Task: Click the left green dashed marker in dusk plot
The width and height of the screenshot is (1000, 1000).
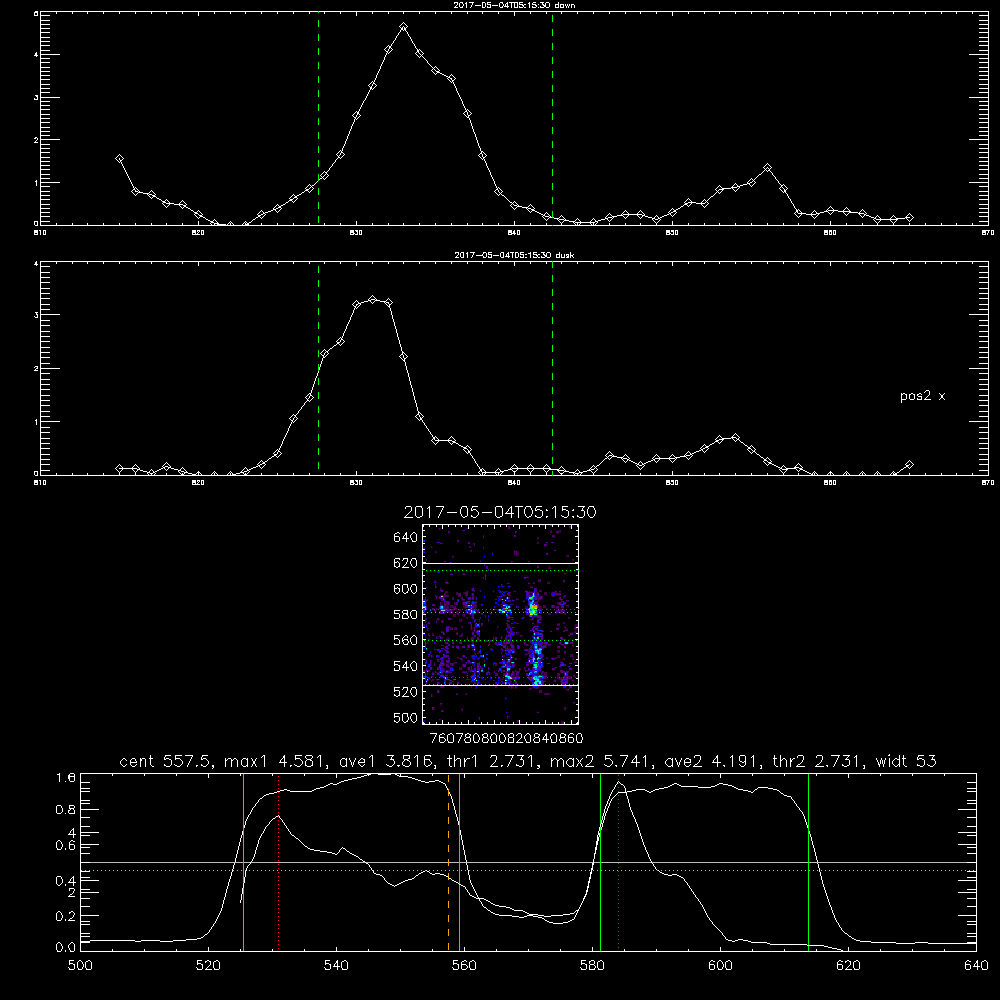Action: (318, 369)
